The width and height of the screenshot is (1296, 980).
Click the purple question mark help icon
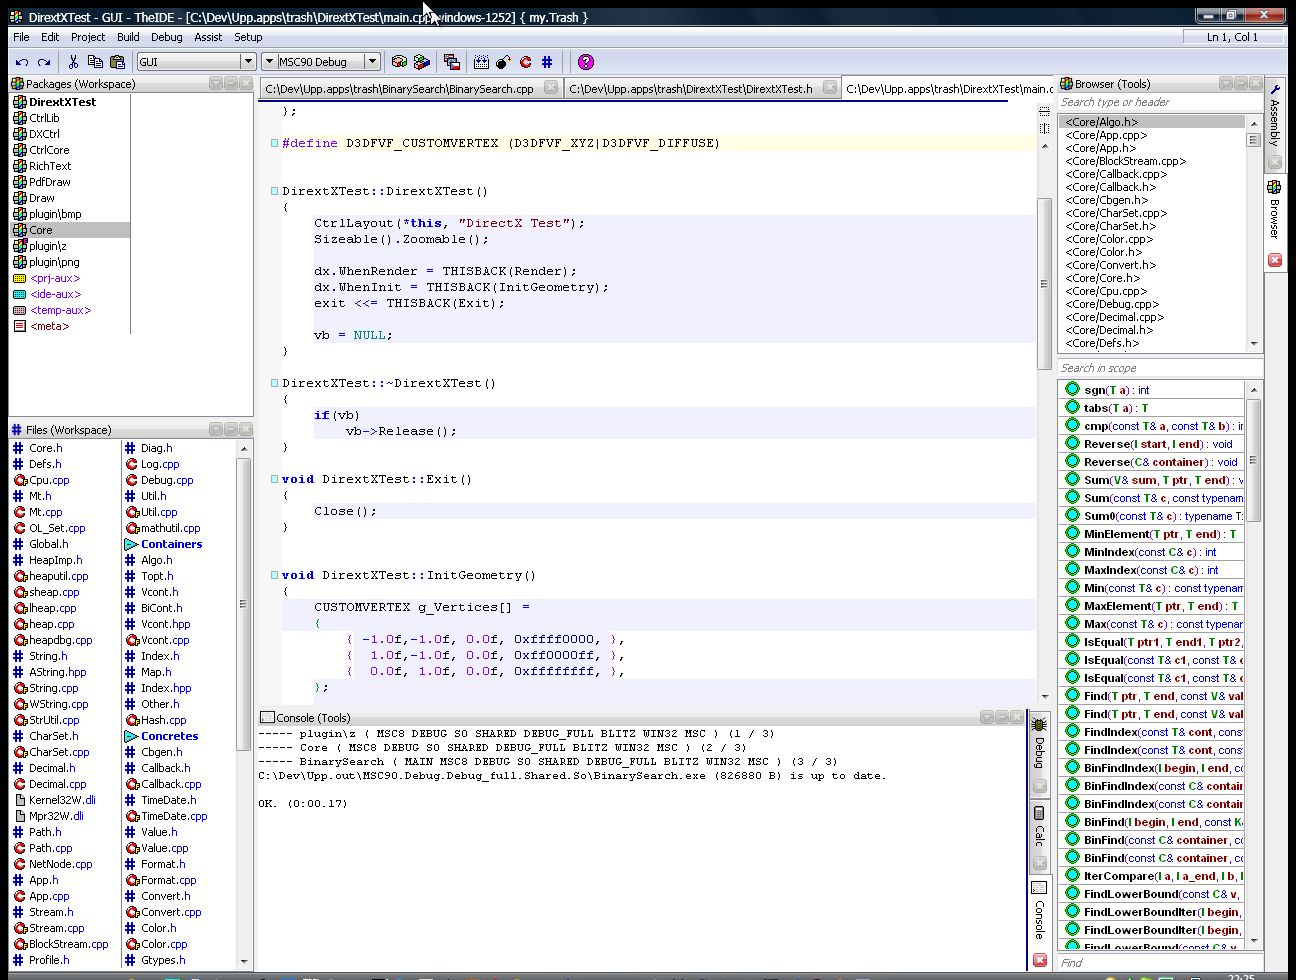pos(586,62)
